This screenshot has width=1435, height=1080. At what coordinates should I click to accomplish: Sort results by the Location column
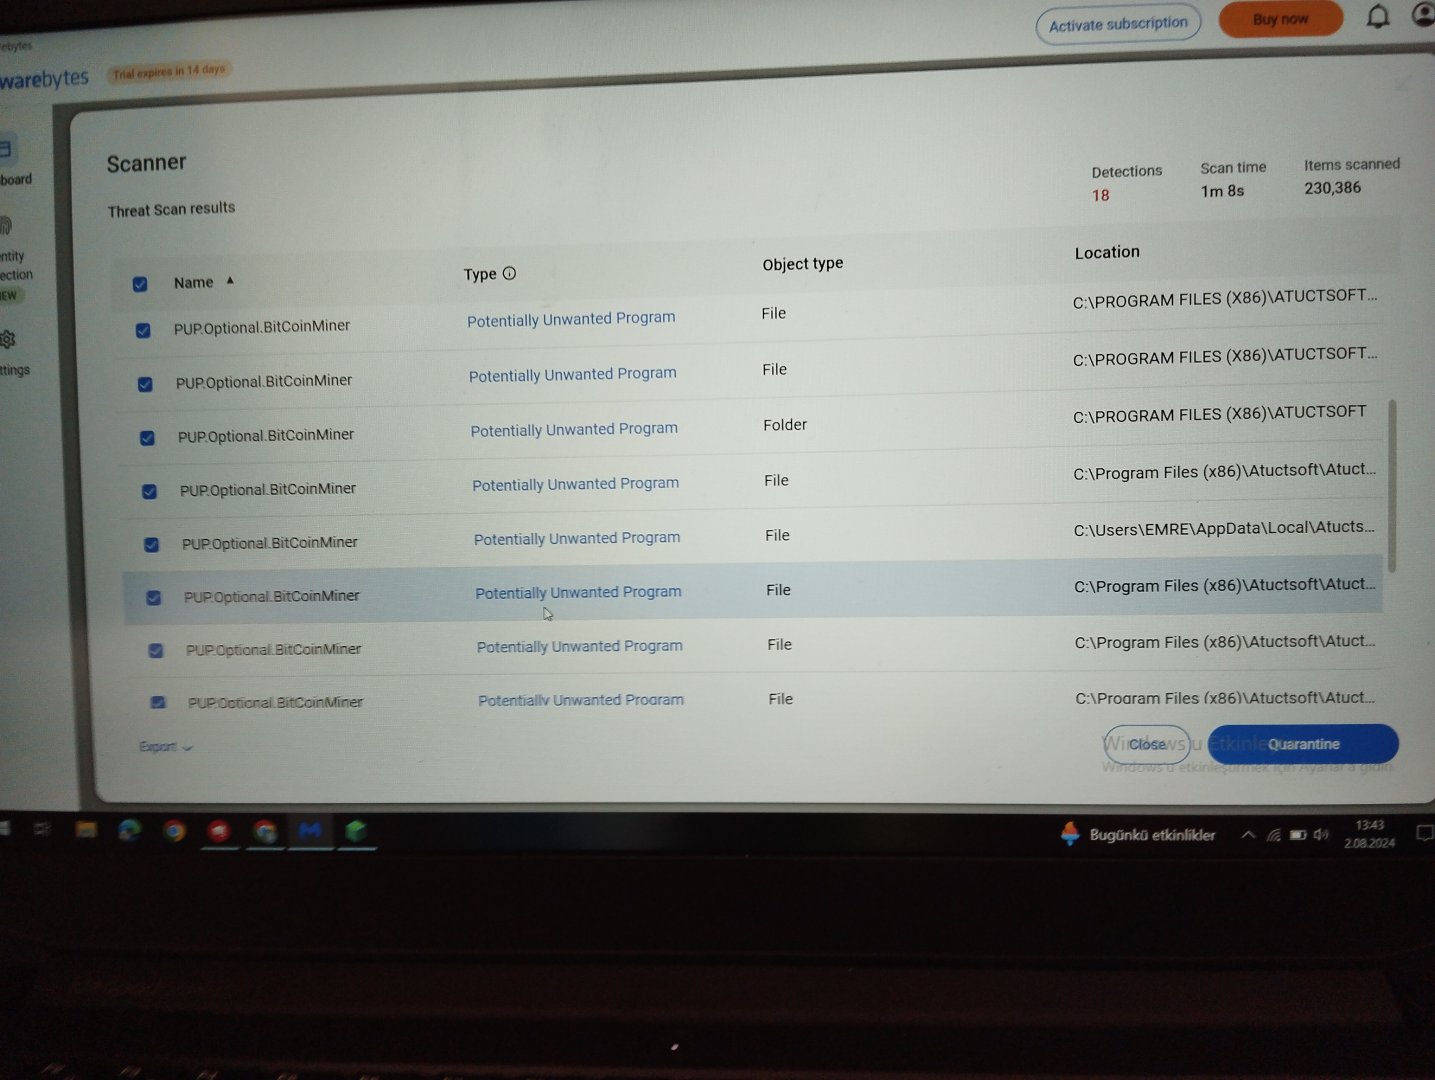pyautogui.click(x=1107, y=252)
